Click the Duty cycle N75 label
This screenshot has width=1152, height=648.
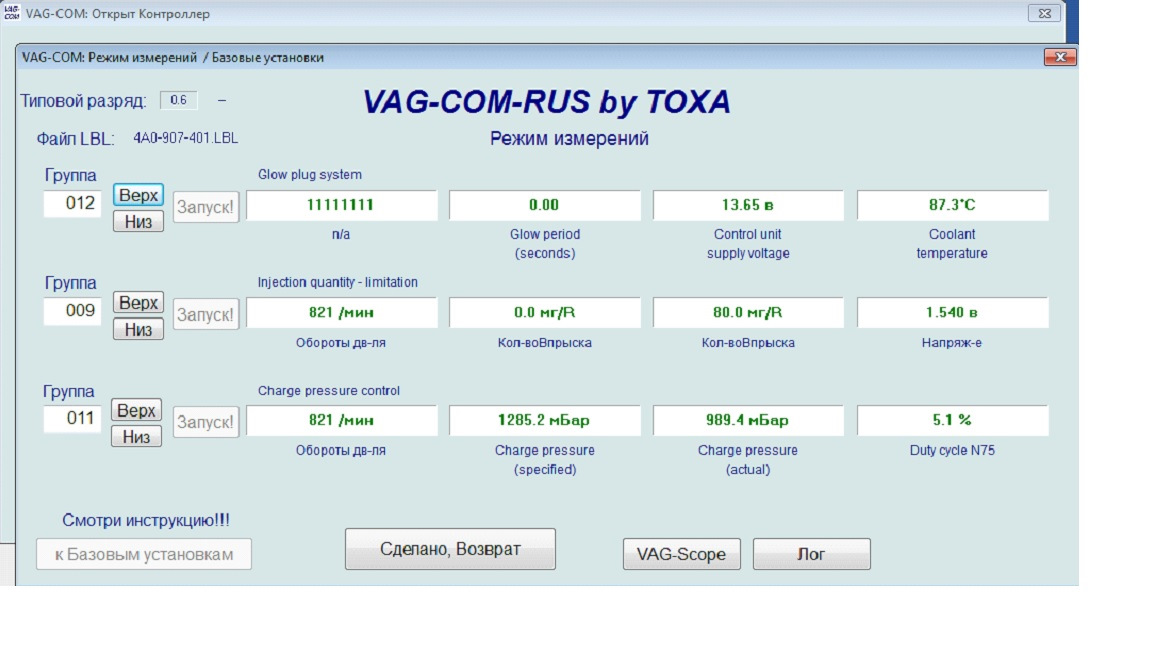pos(952,450)
